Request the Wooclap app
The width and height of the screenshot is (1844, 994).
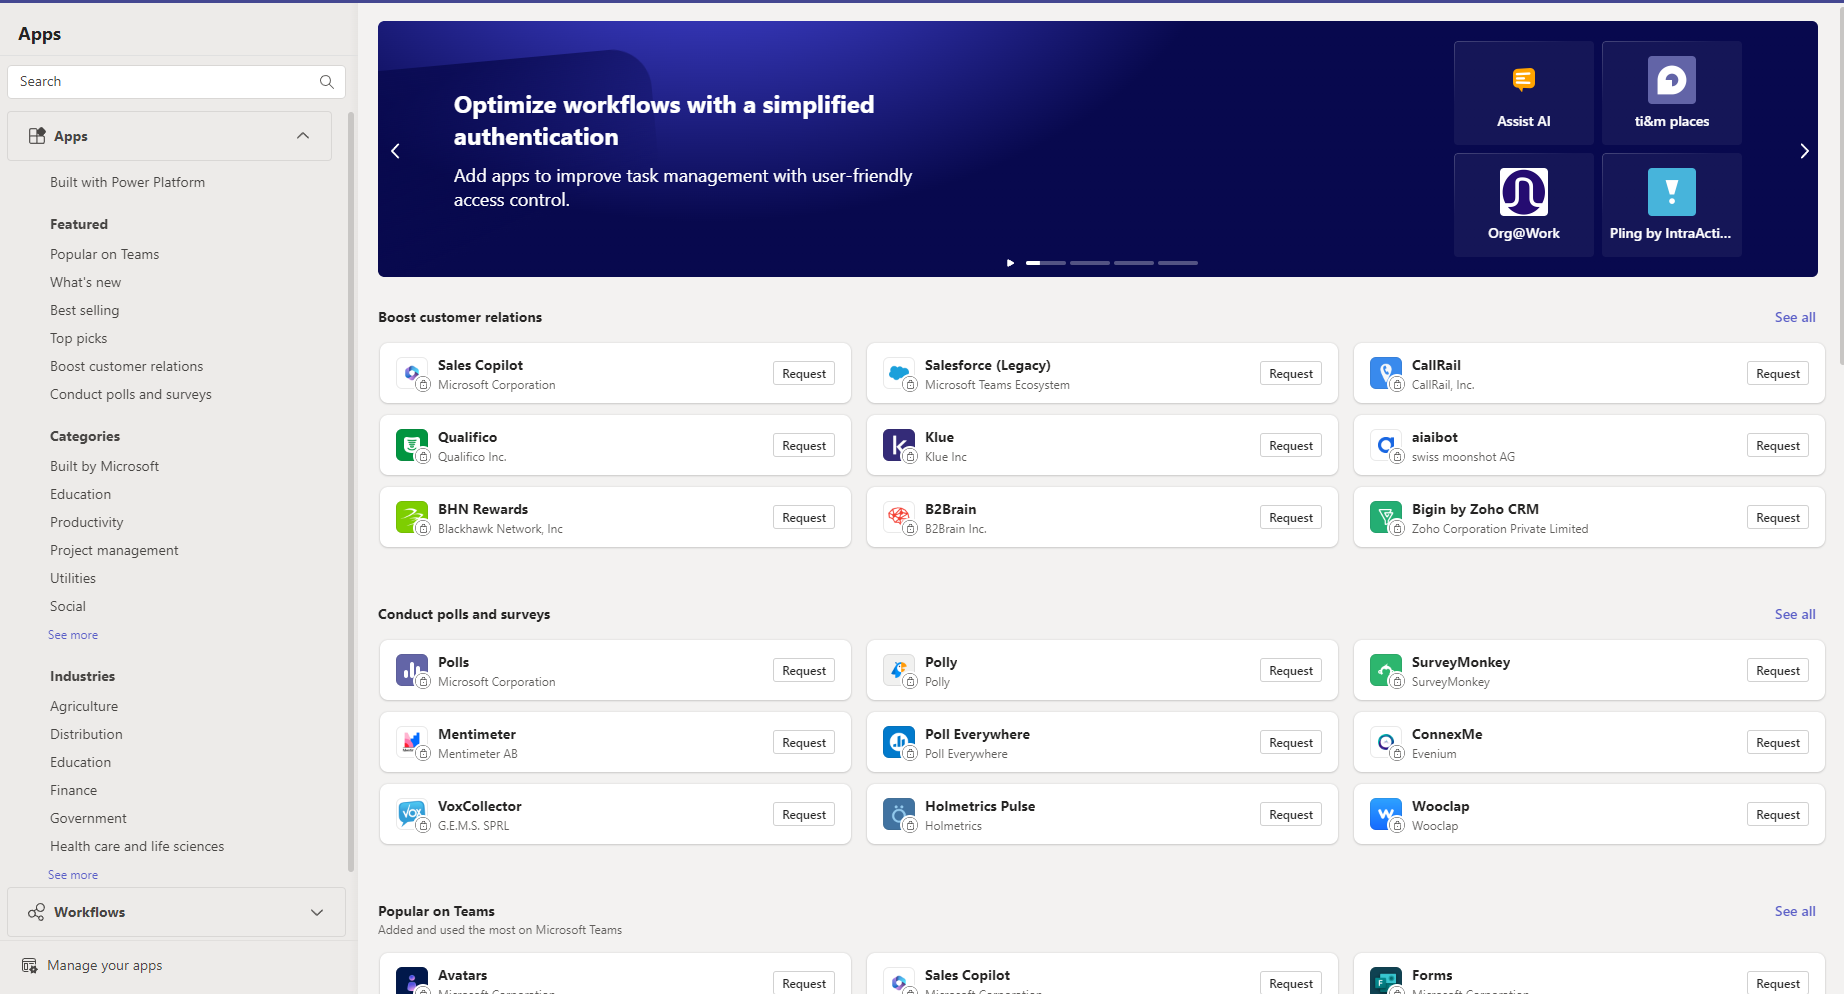(x=1778, y=815)
